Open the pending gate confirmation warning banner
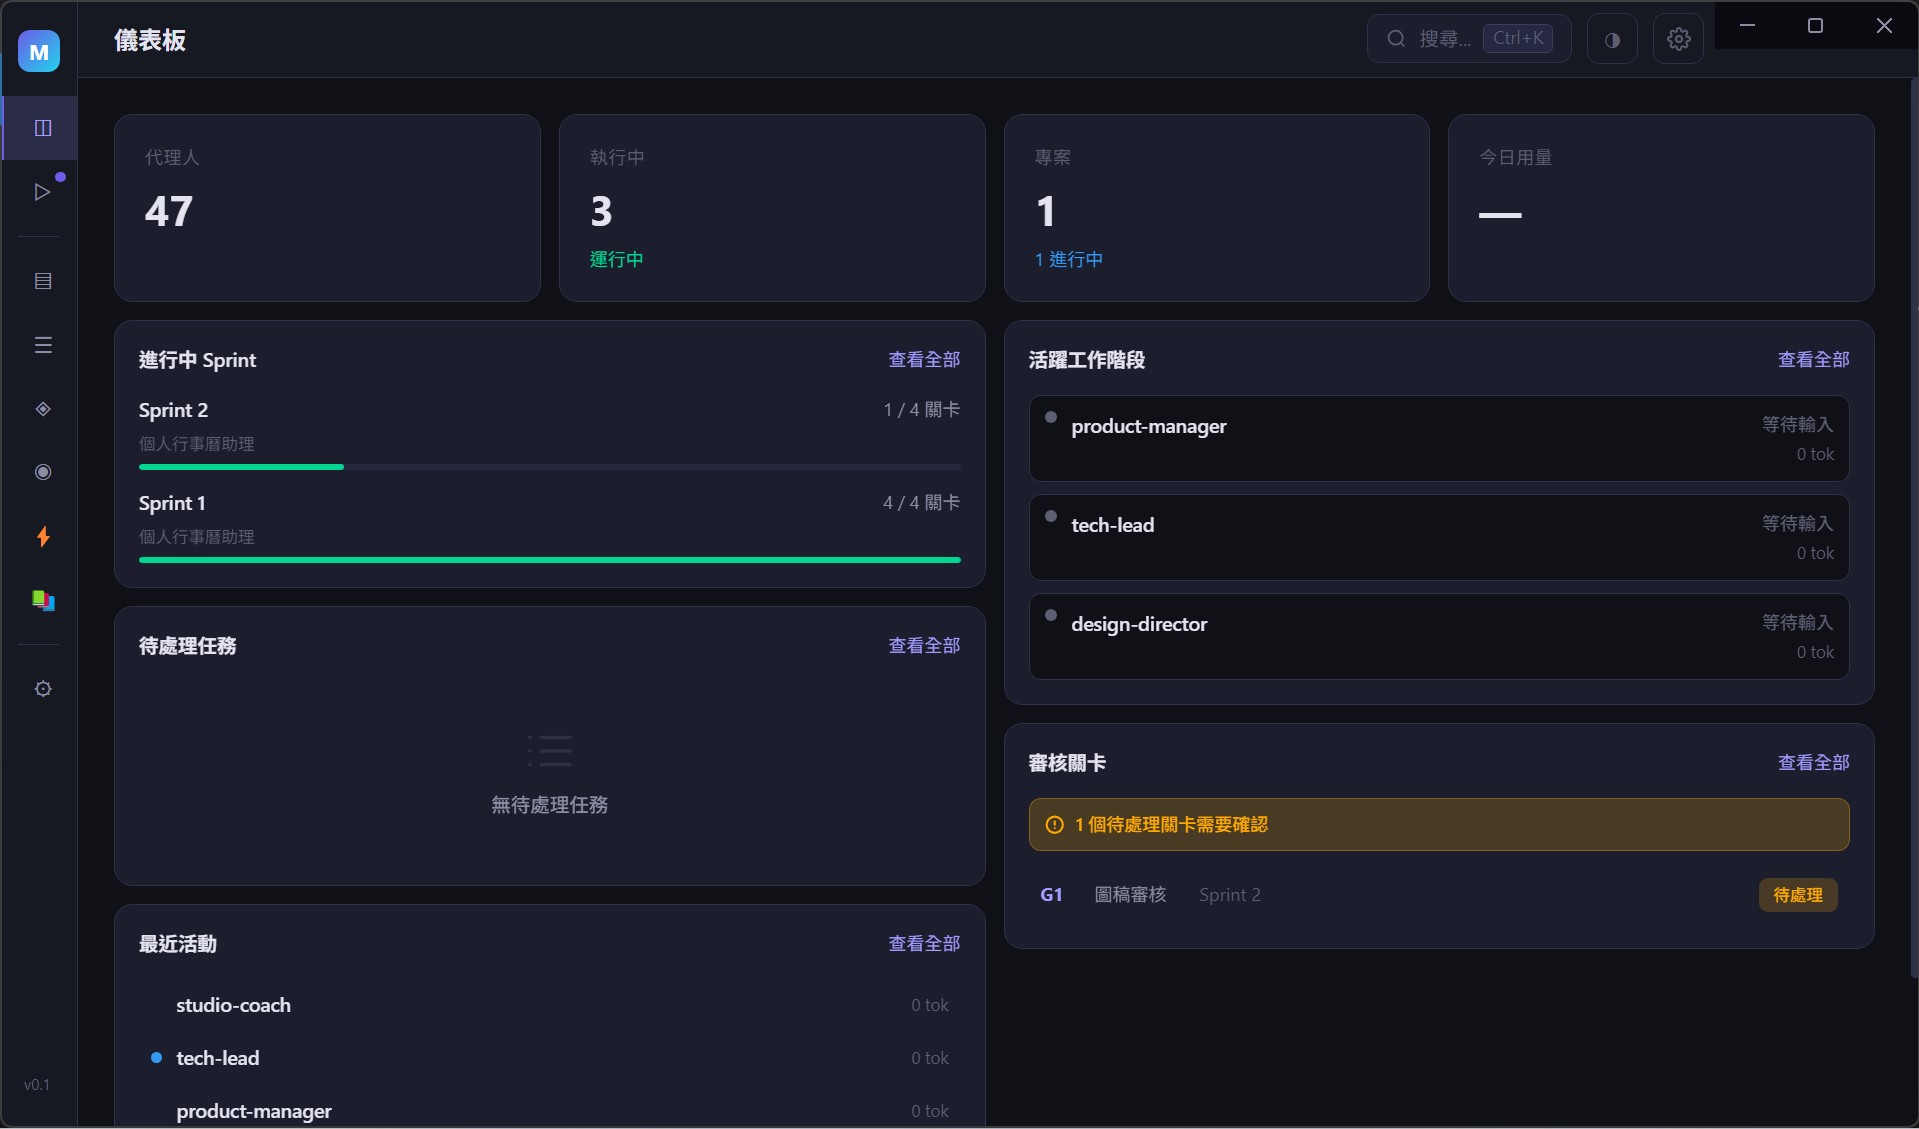Image resolution: width=1919 pixels, height=1129 pixels. coord(1438,824)
